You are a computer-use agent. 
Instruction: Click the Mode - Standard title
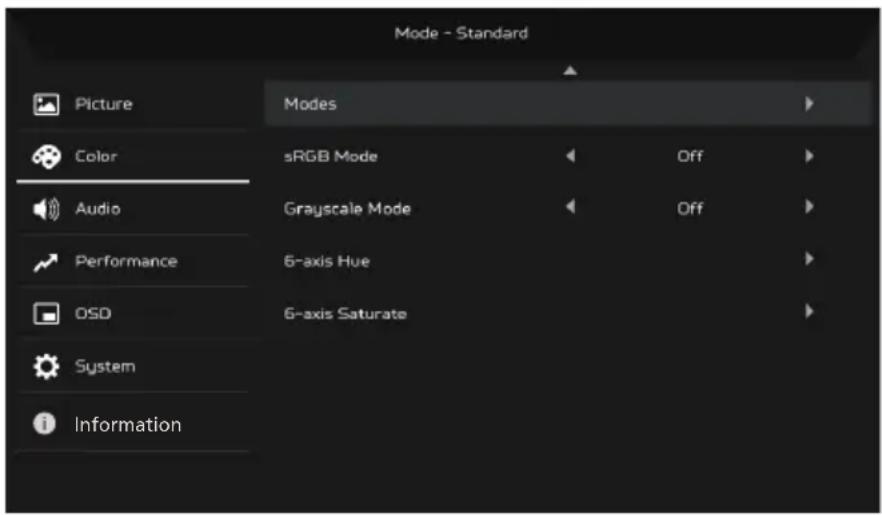coord(461,33)
